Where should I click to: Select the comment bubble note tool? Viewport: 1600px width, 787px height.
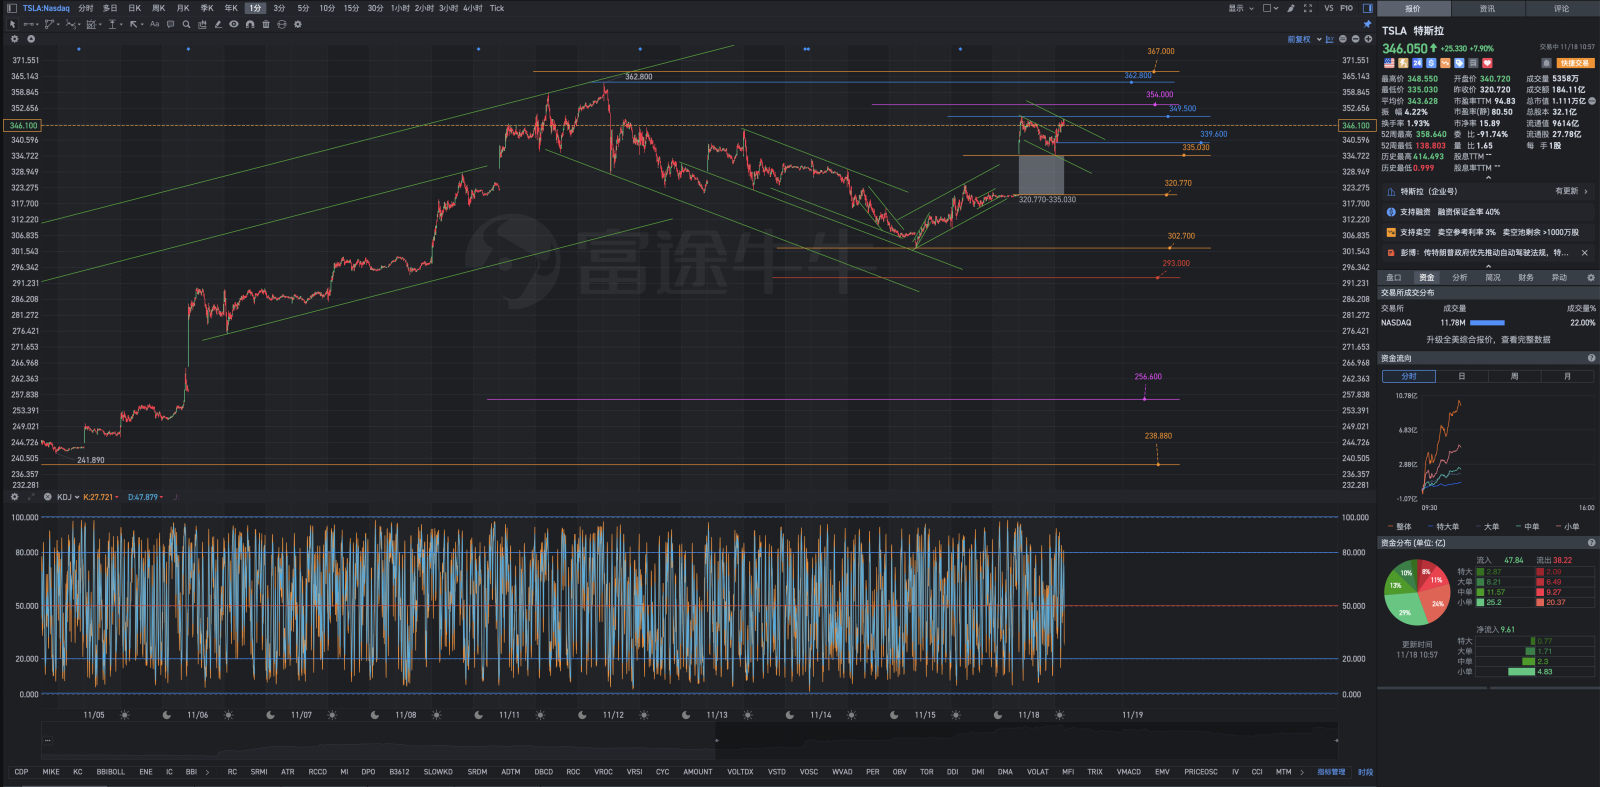coord(170,24)
